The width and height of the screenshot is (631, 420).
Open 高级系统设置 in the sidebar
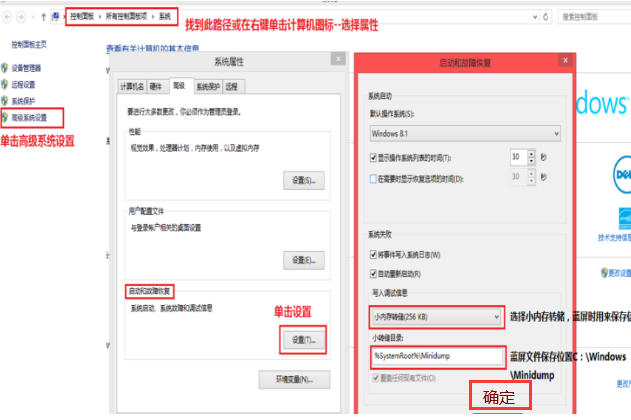tap(29, 117)
